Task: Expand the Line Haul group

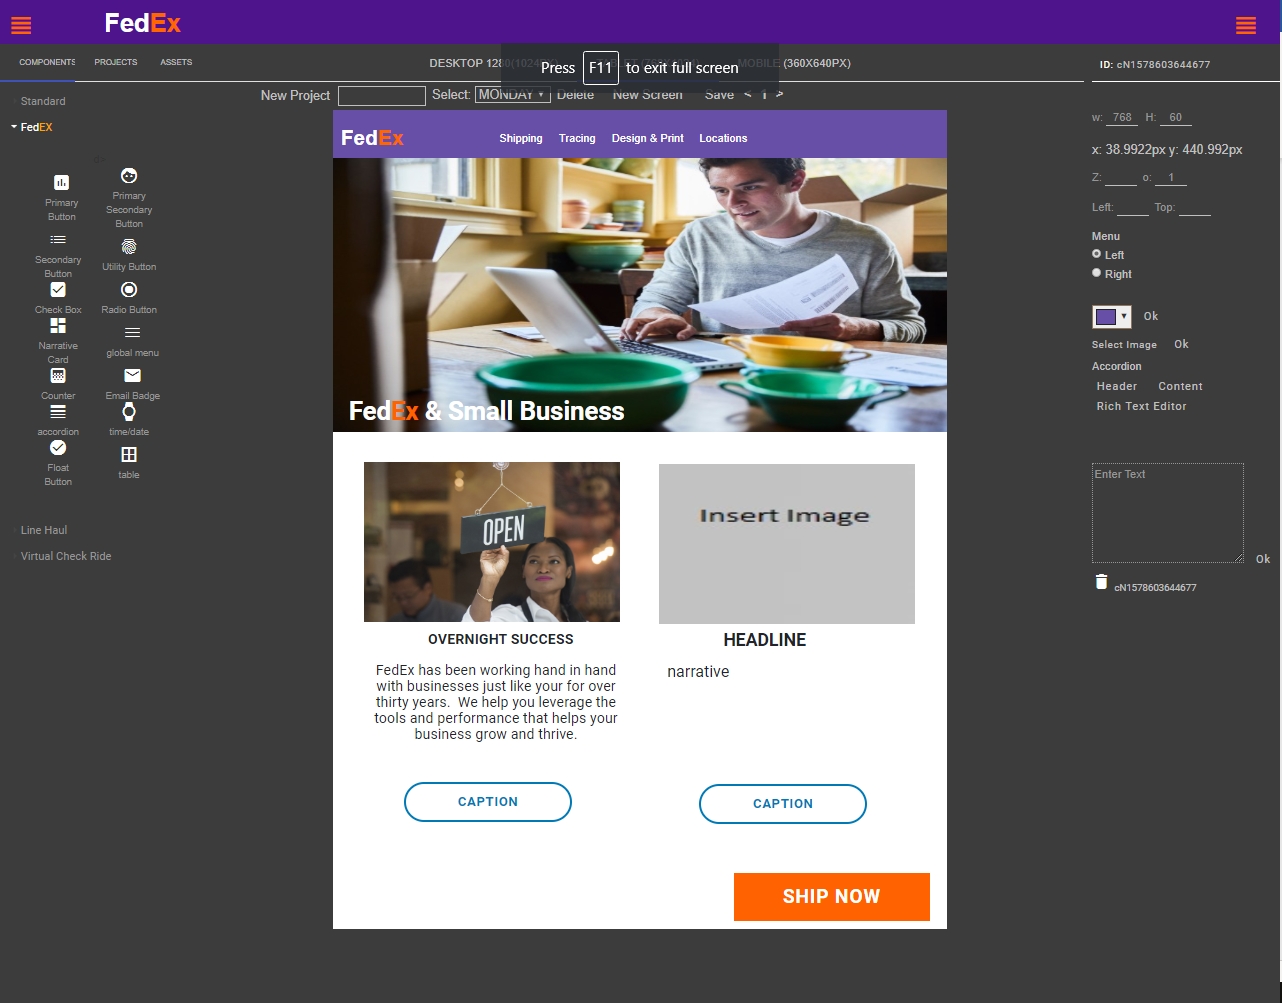Action: [44, 530]
